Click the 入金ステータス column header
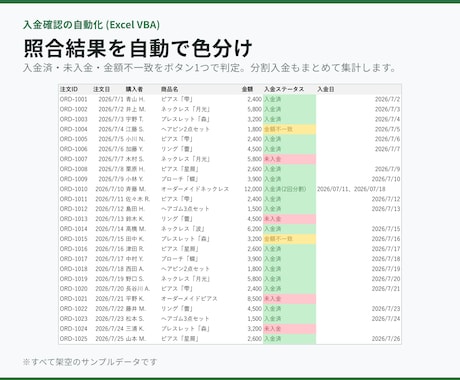This screenshot has width=460, height=380. (x=284, y=89)
